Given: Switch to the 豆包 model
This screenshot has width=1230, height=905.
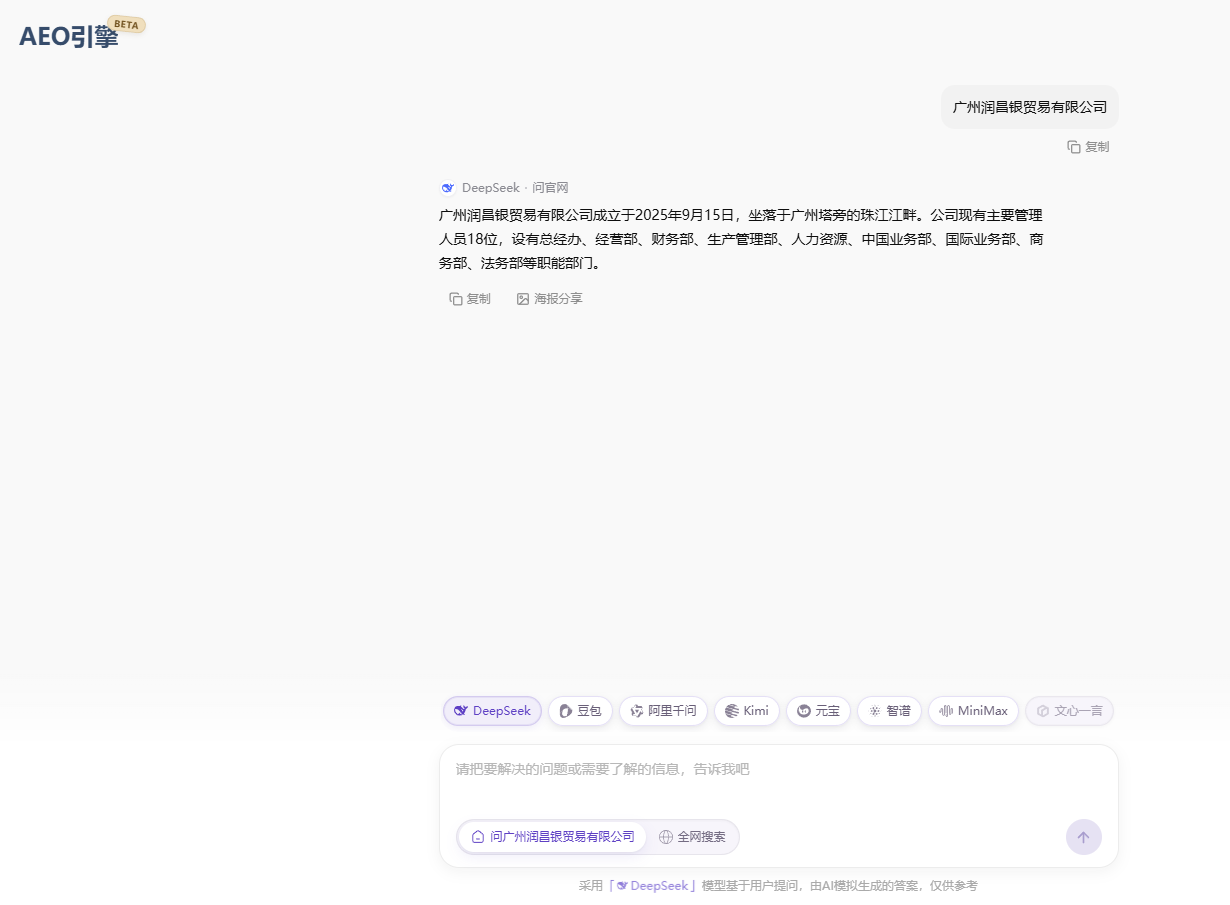Looking at the screenshot, I should [x=580, y=711].
